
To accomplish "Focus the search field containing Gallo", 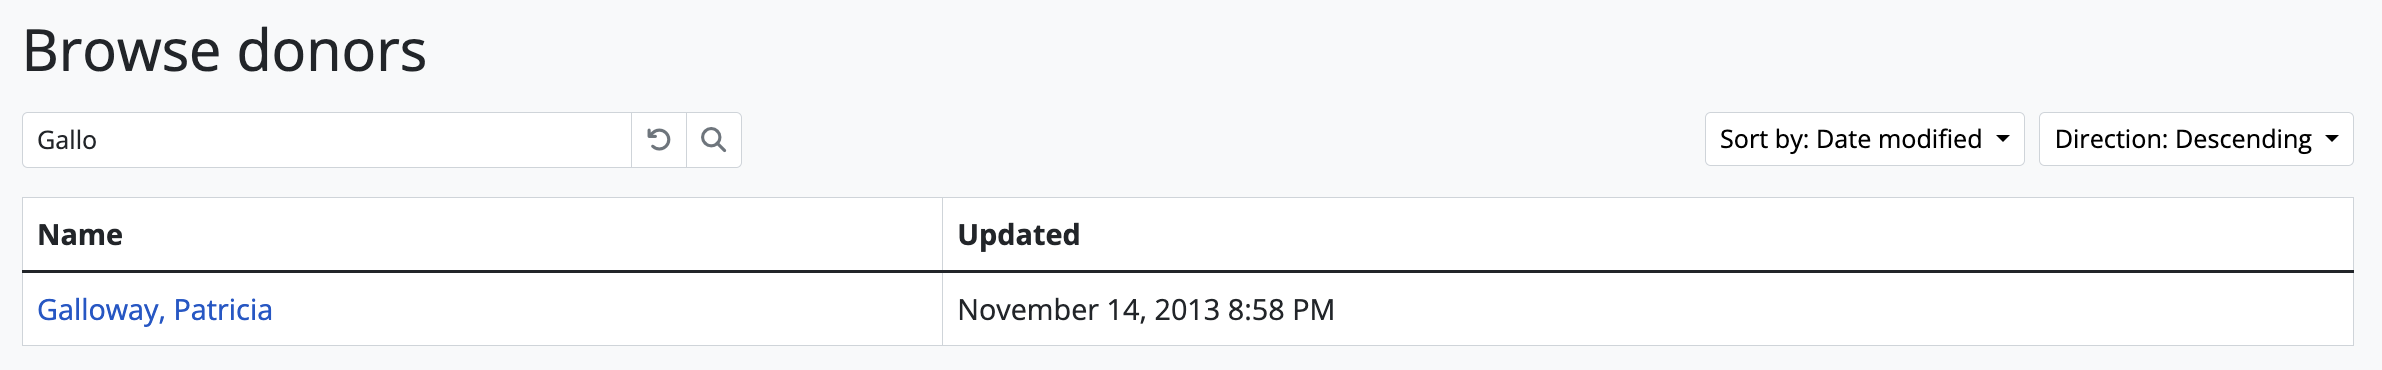I will click(327, 140).
